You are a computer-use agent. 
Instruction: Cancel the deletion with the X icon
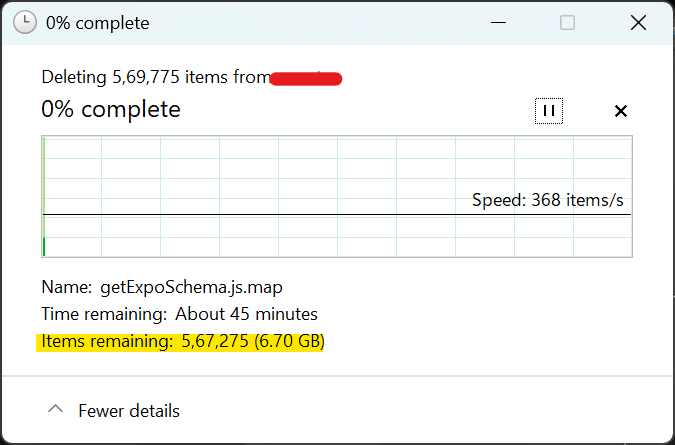(x=621, y=111)
